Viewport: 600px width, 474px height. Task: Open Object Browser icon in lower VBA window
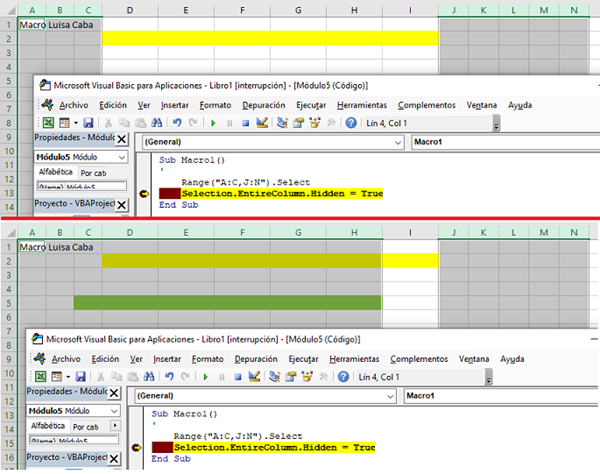coord(307,376)
